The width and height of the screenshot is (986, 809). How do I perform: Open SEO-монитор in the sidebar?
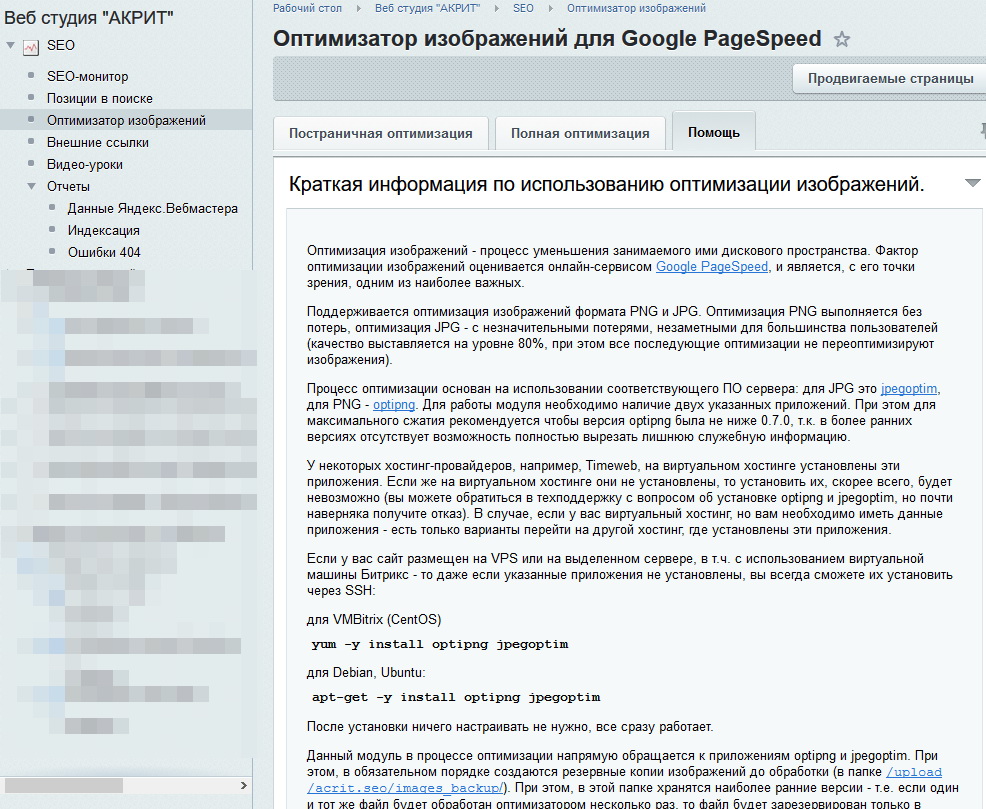(87, 76)
